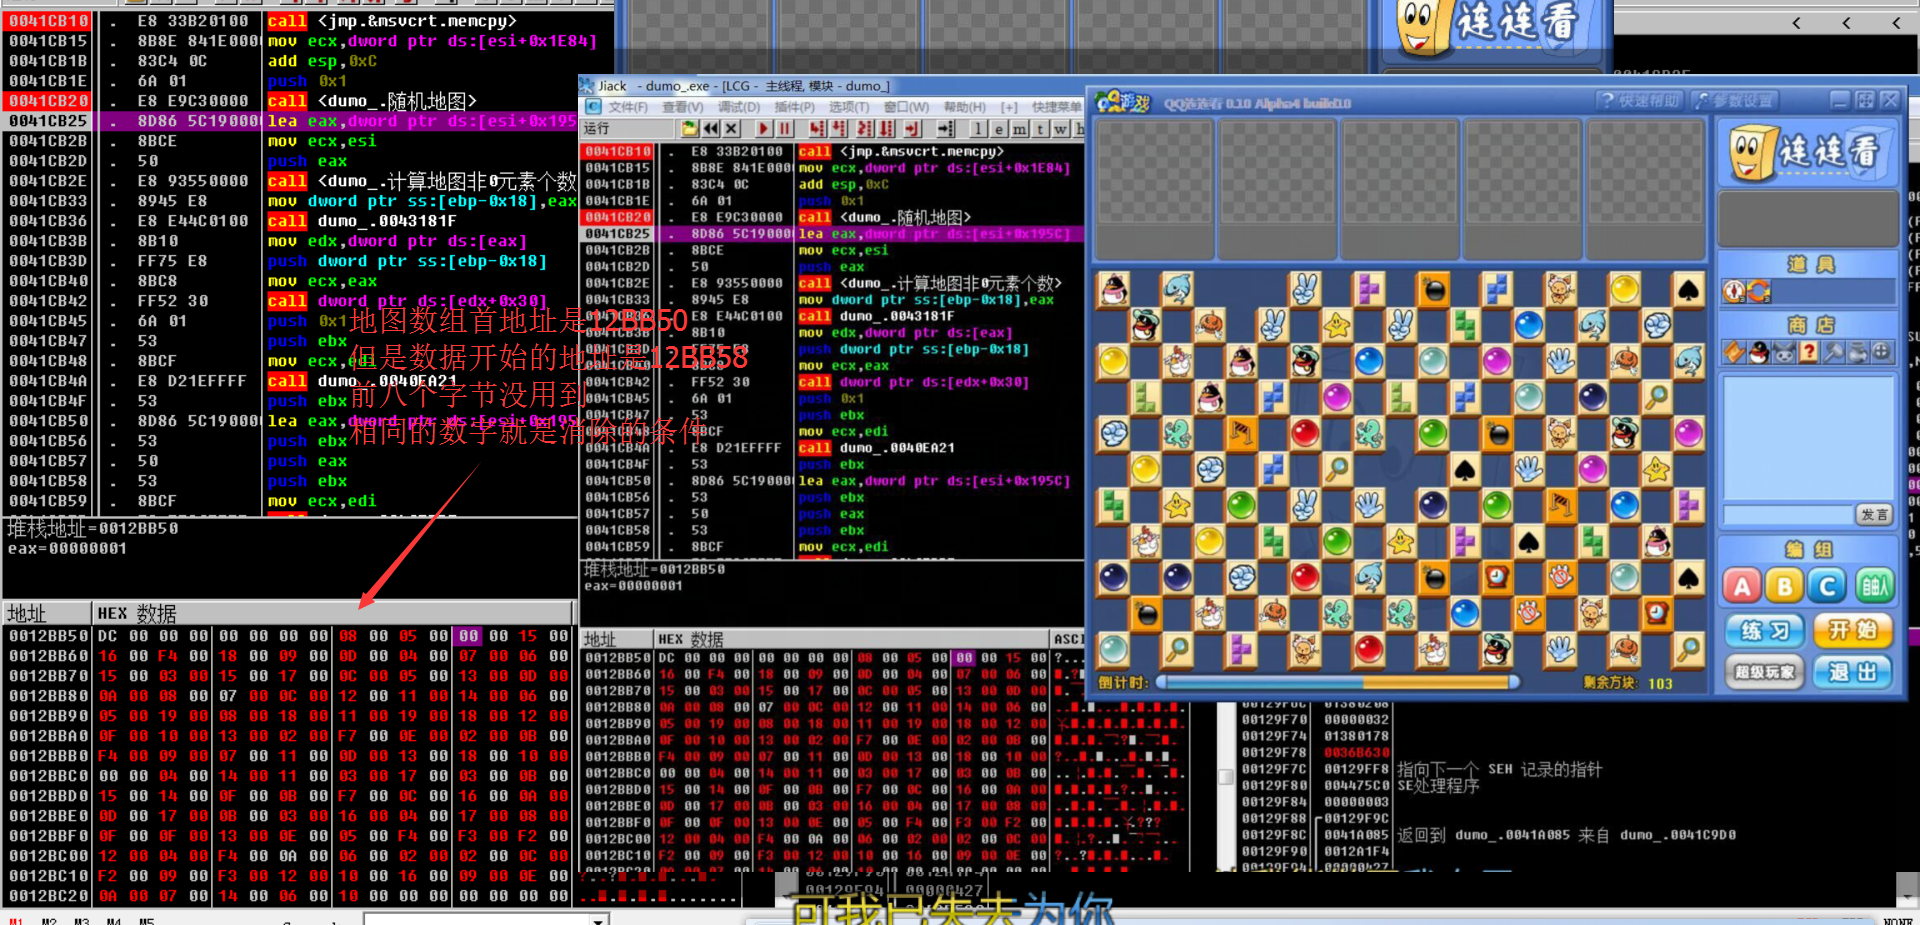This screenshot has width=1920, height=925.
Task: Click the compass prop icon under 道具
Action: [x=1734, y=291]
